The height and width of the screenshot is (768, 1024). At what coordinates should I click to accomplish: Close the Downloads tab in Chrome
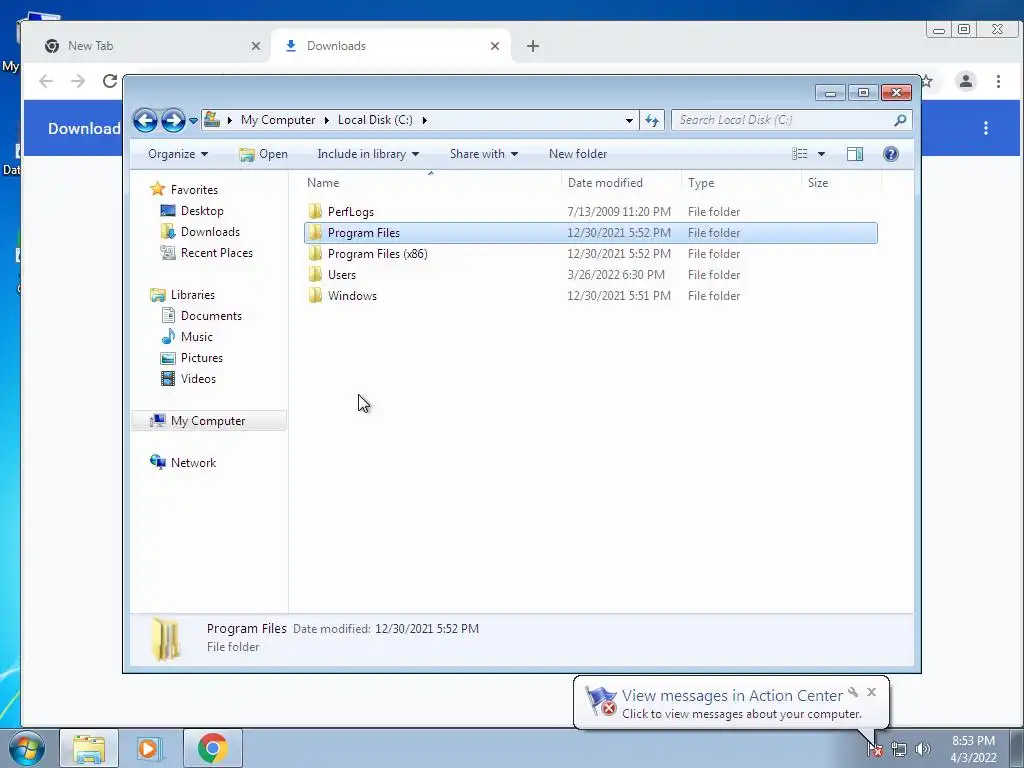(494, 46)
